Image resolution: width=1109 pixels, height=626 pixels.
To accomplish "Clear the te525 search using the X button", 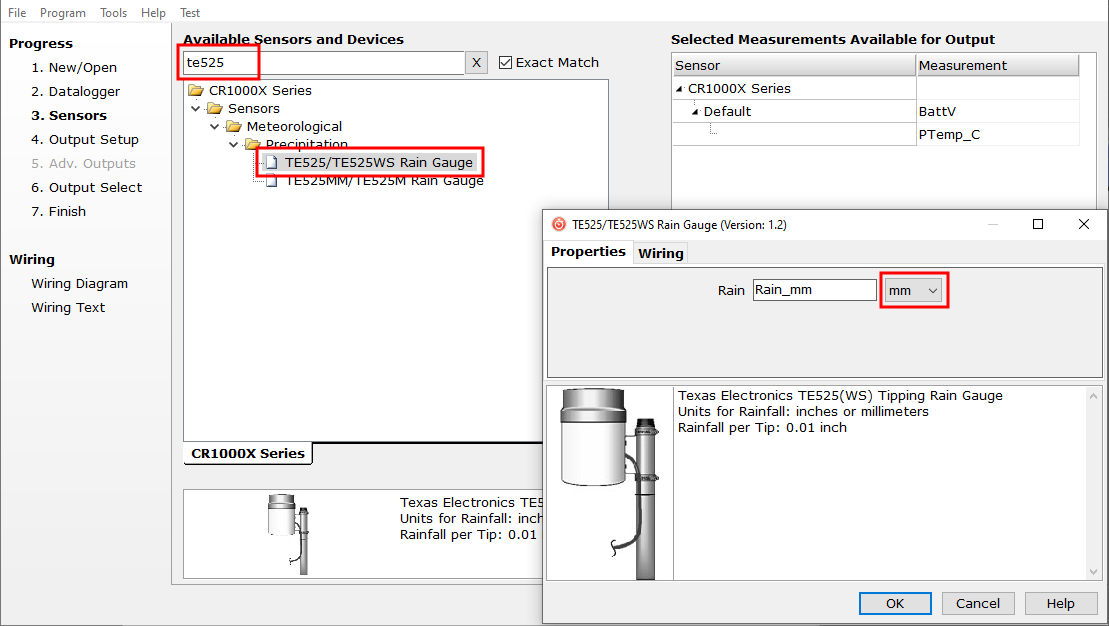I will pyautogui.click(x=477, y=62).
